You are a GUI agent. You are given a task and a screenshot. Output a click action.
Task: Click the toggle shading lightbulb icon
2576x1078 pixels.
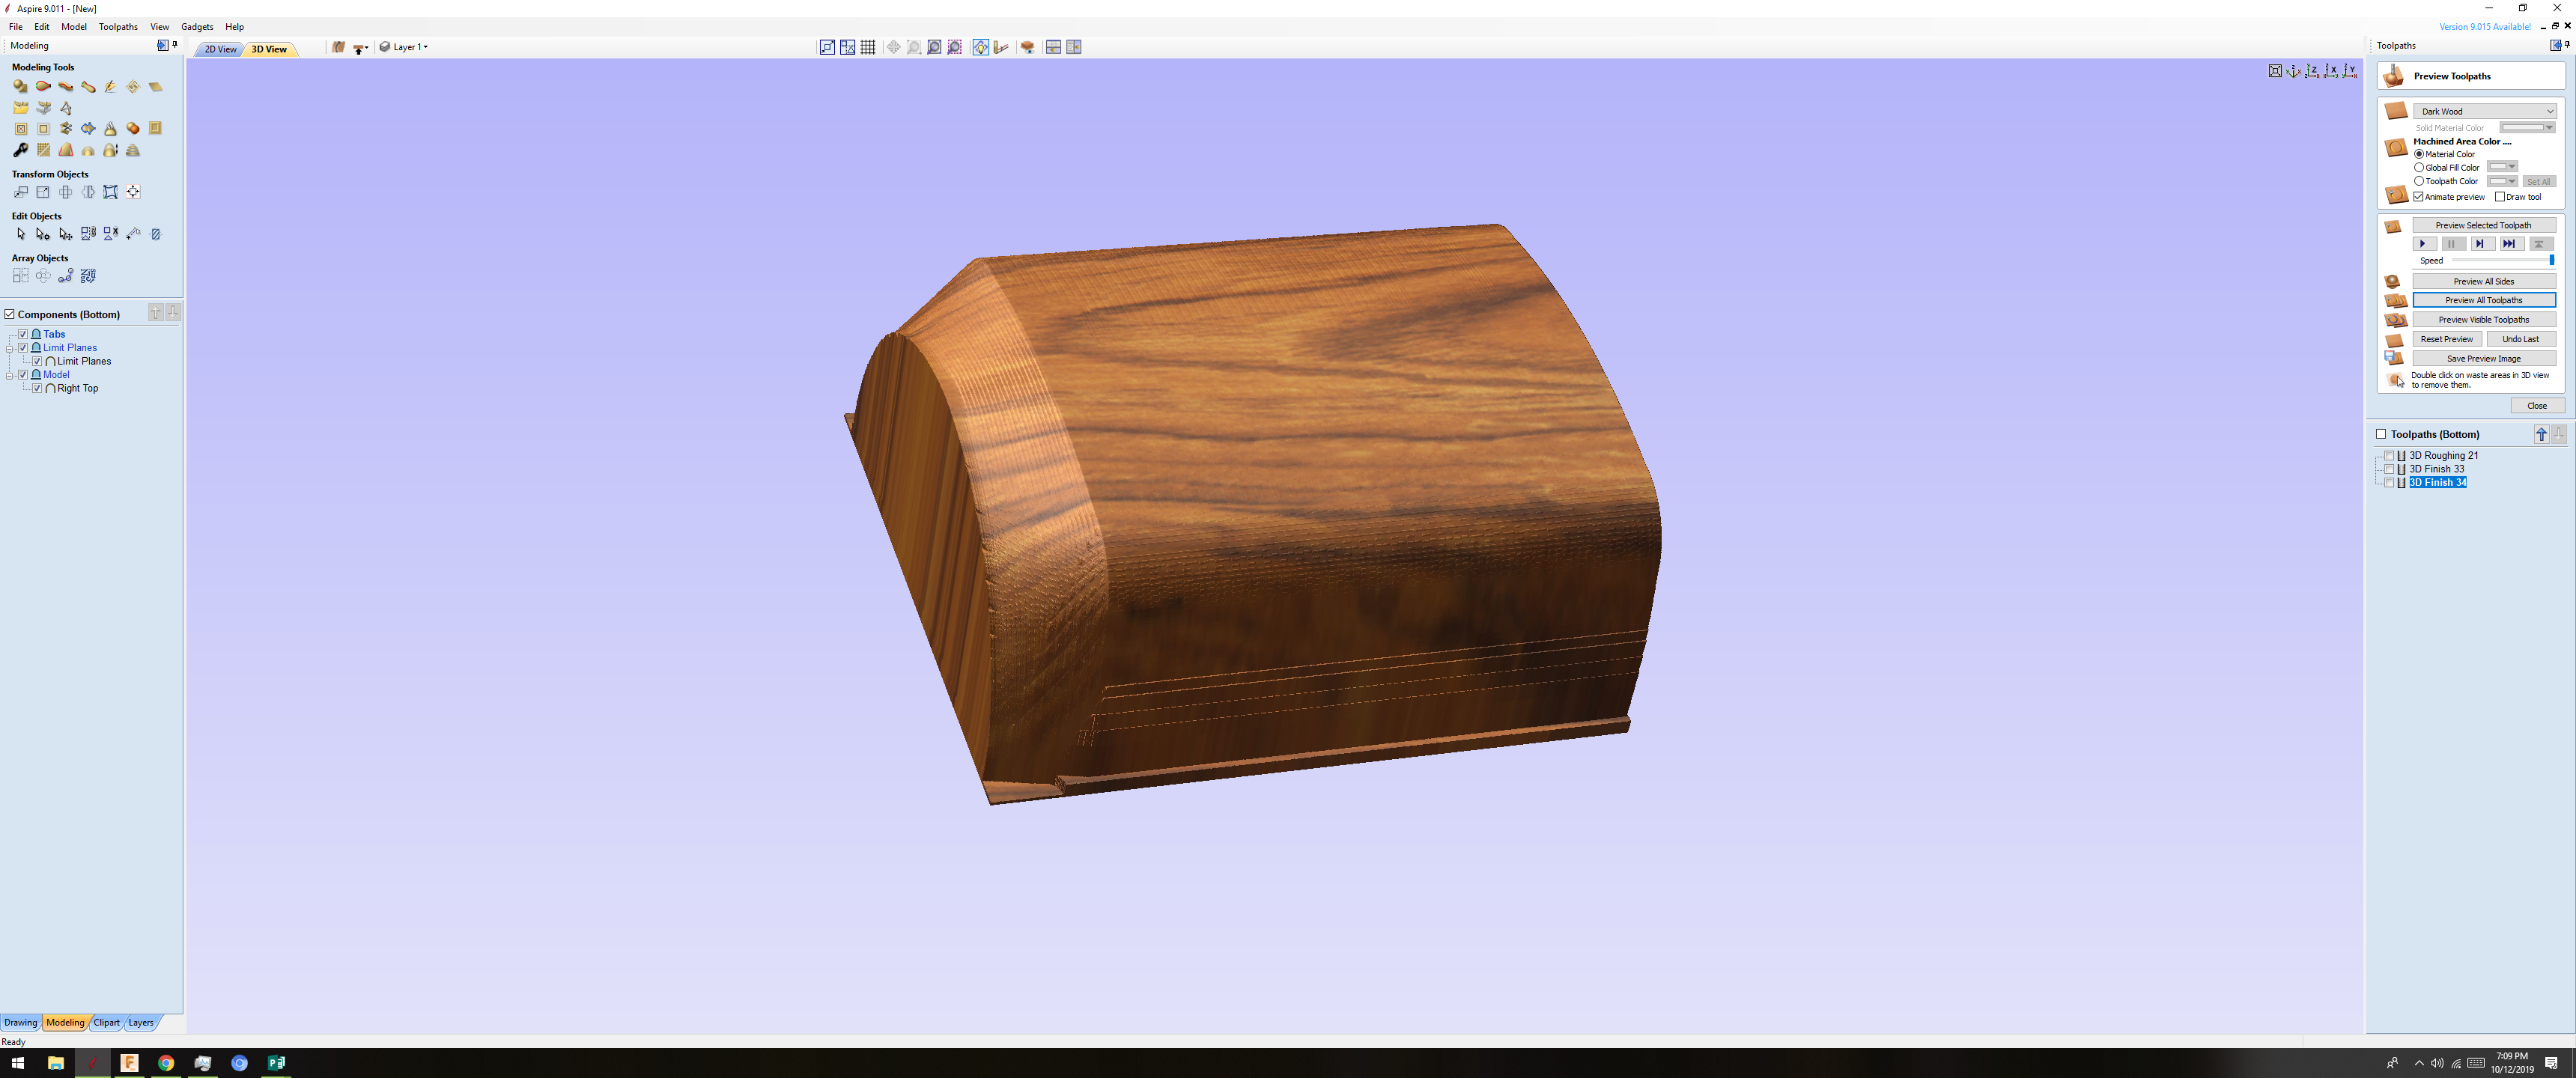980,47
